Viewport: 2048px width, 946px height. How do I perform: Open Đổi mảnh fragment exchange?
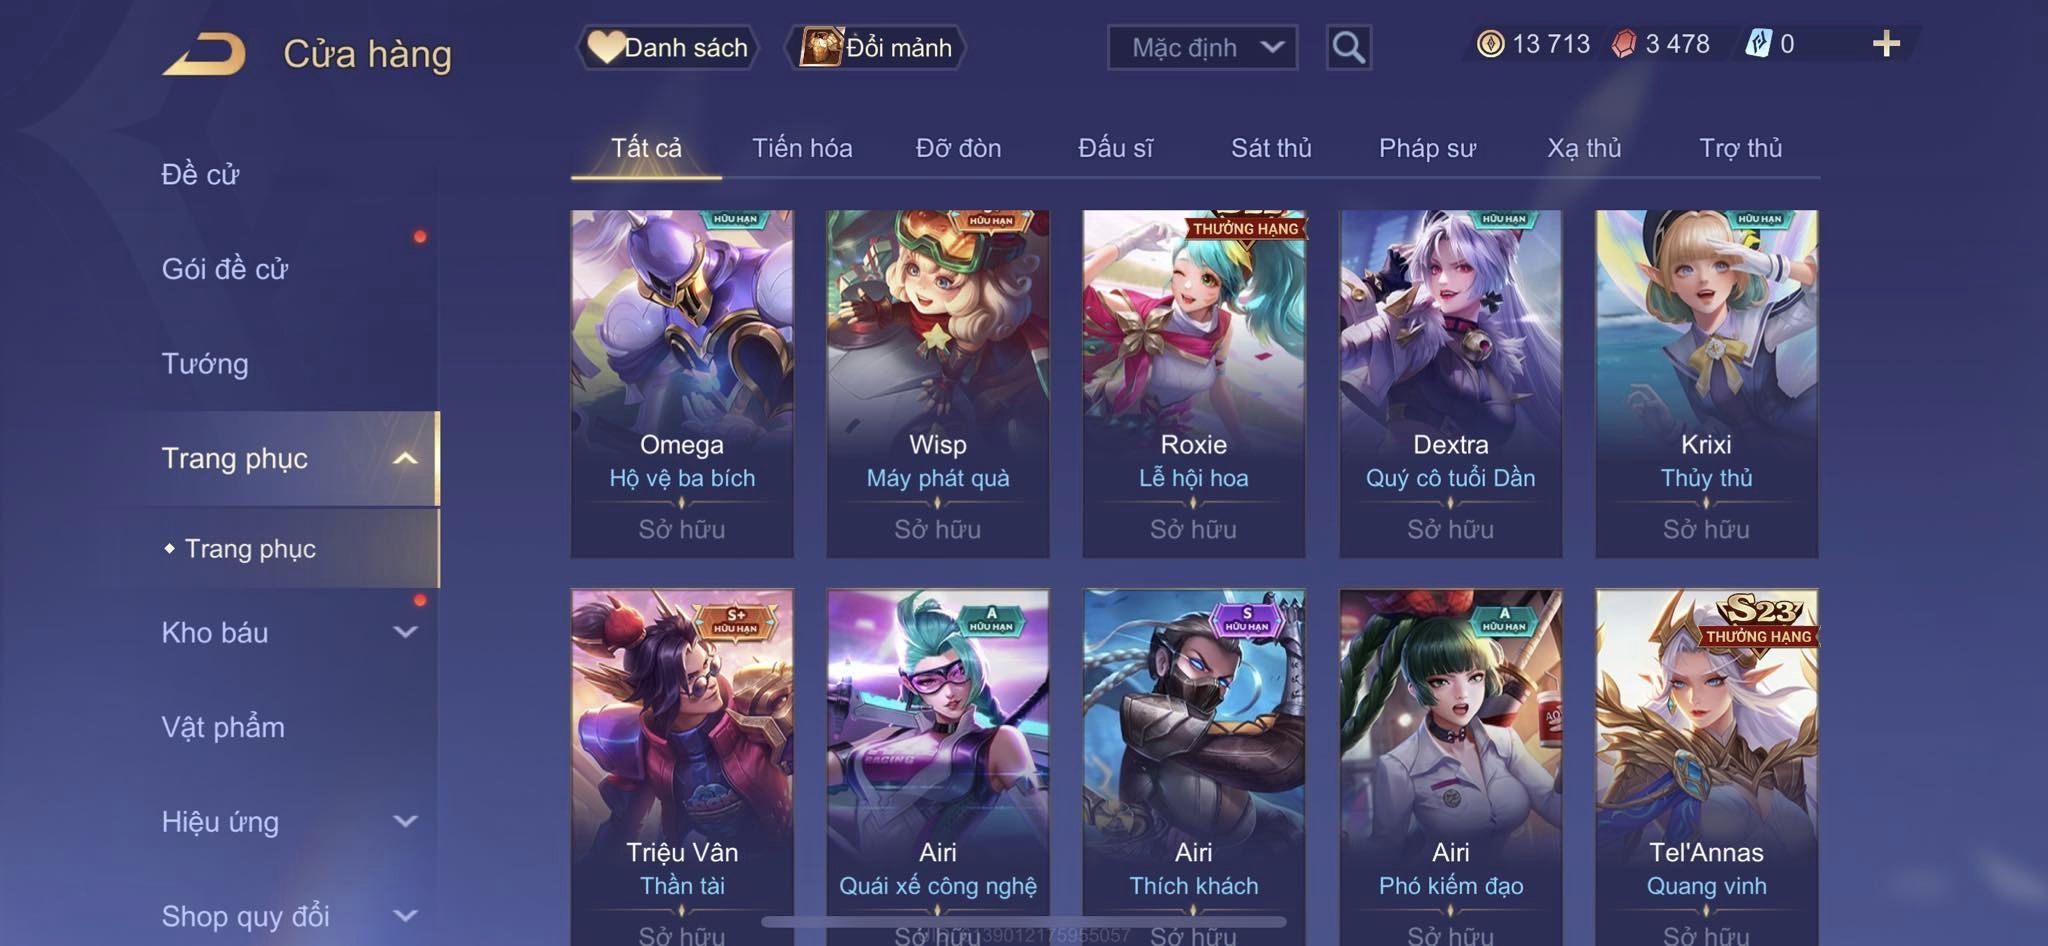coord(876,47)
